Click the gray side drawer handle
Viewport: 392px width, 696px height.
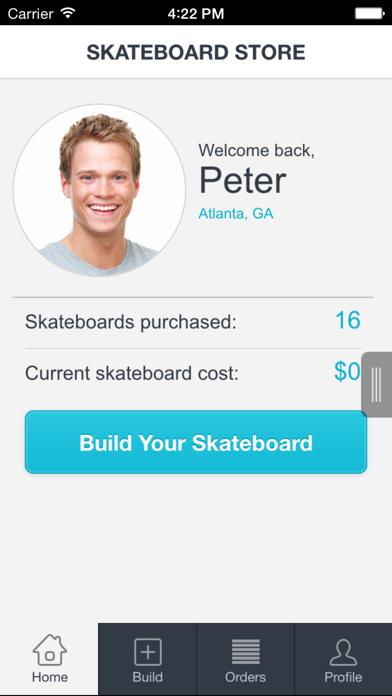tap(376, 384)
